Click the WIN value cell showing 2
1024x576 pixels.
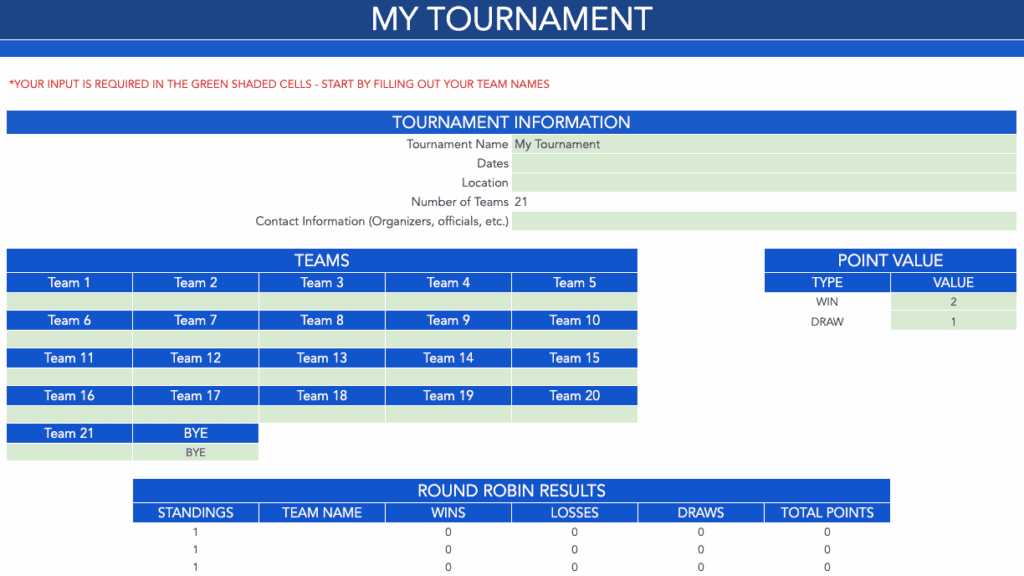click(952, 301)
